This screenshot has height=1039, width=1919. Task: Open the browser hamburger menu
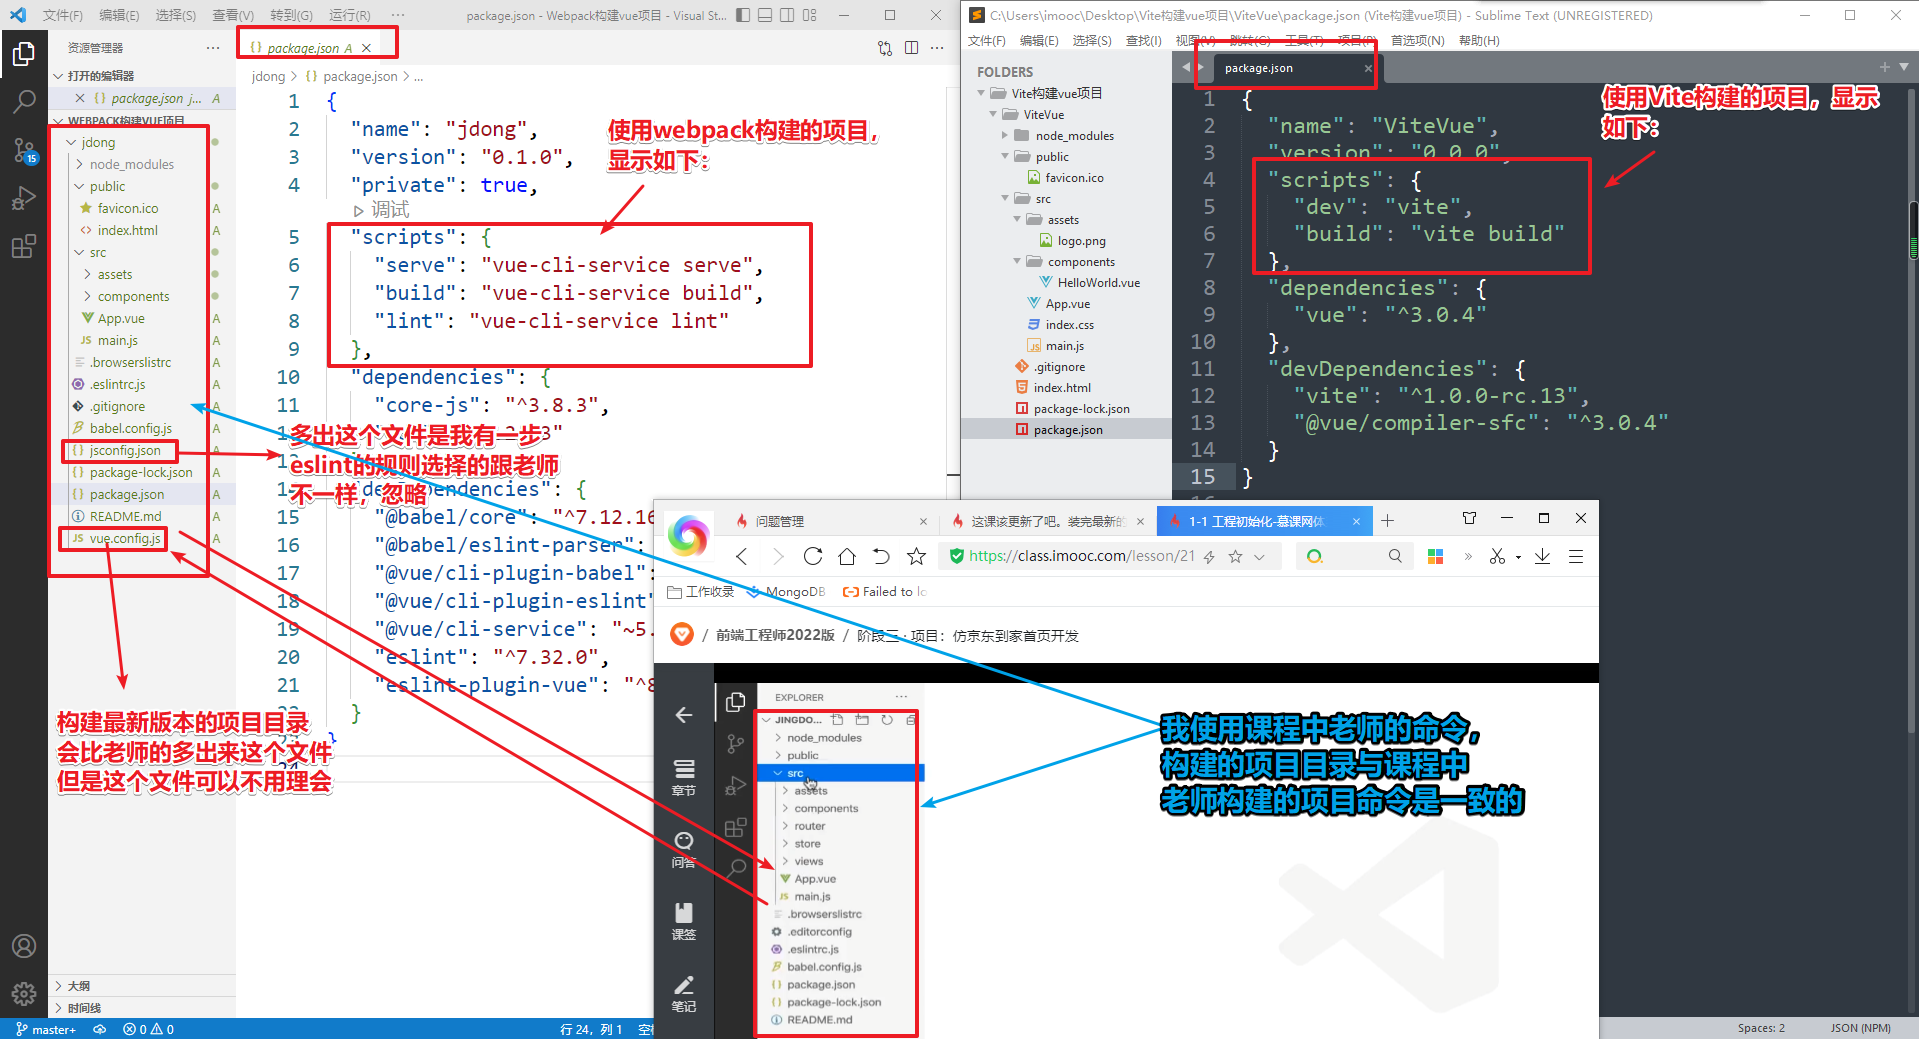click(1576, 556)
